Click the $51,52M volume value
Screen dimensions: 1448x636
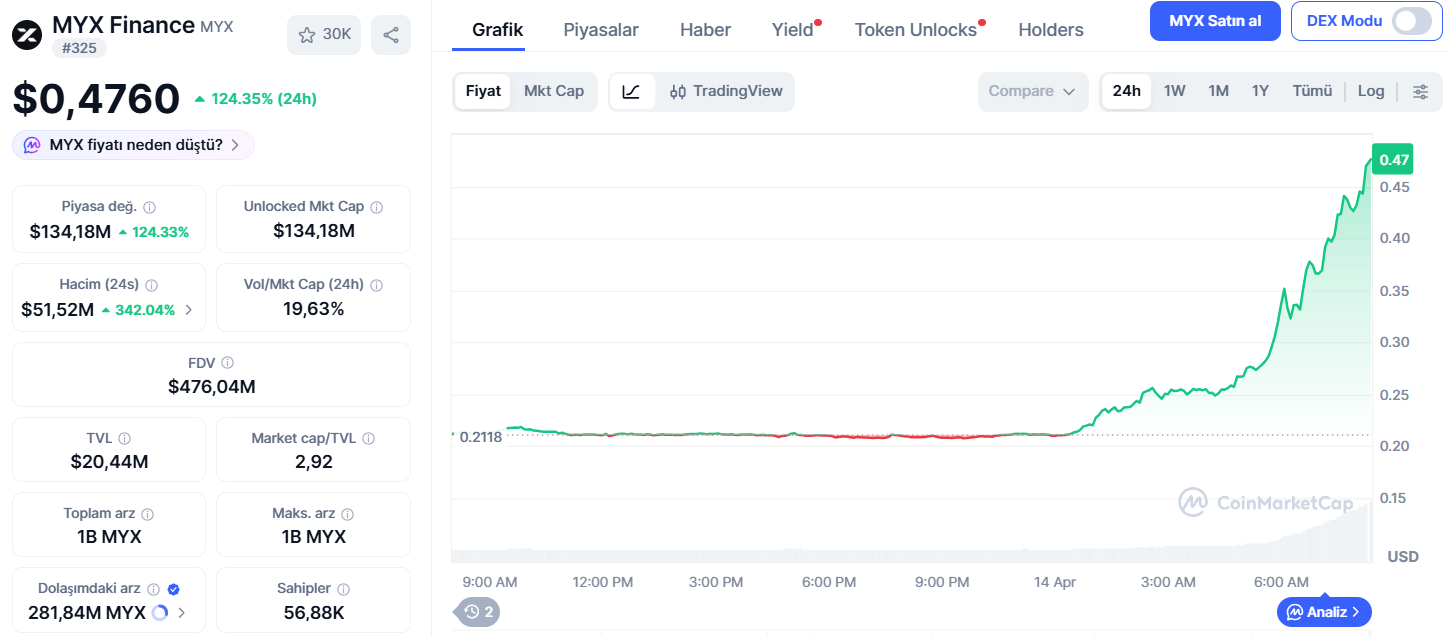[57, 310]
